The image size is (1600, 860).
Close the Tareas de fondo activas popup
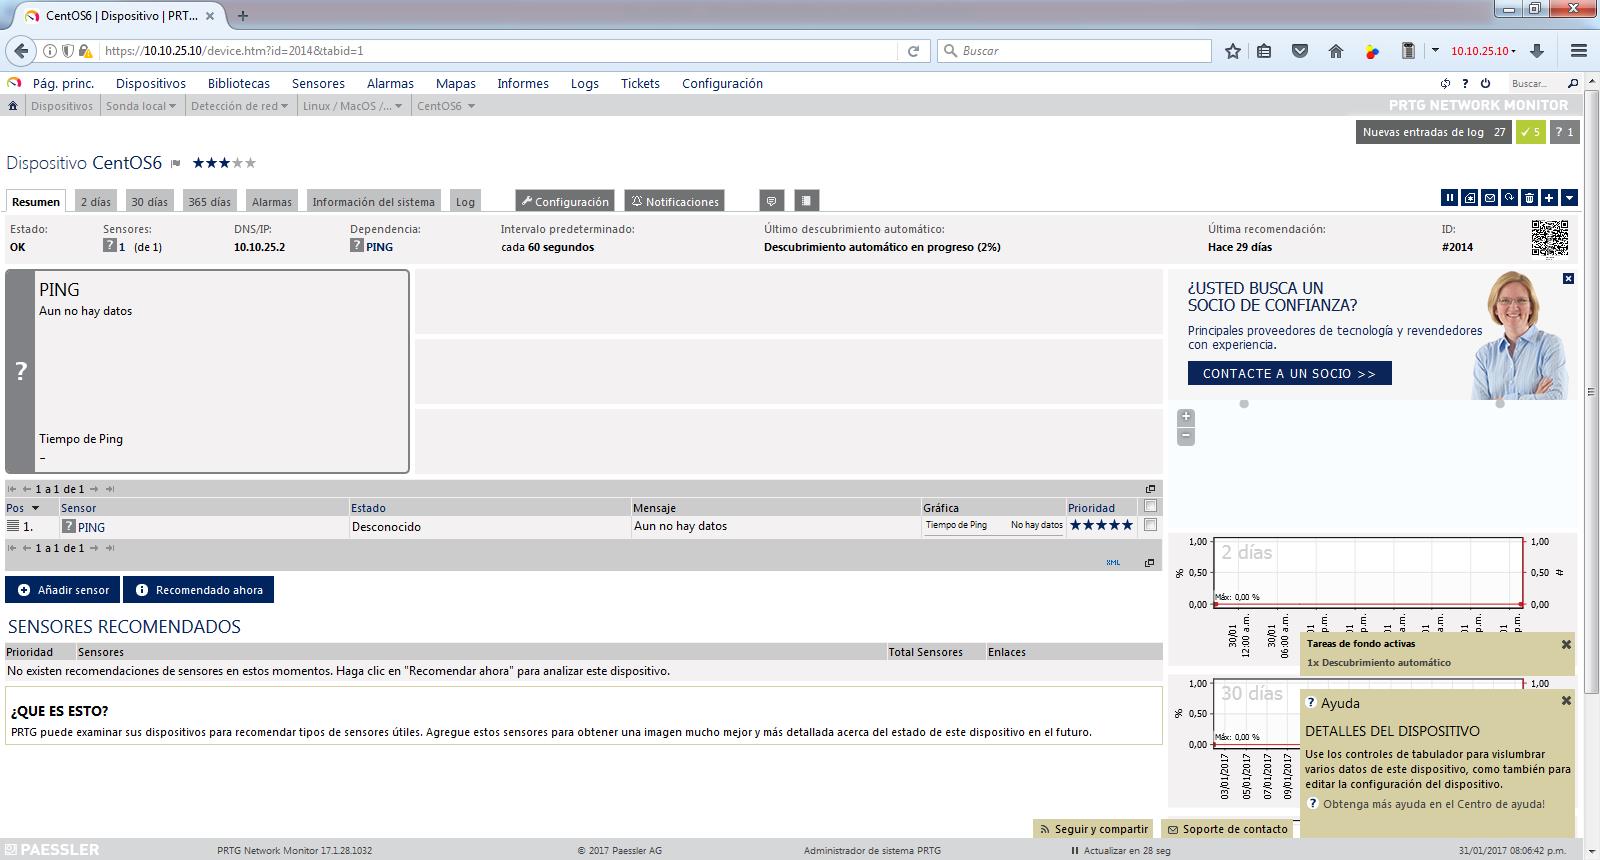(x=1566, y=645)
